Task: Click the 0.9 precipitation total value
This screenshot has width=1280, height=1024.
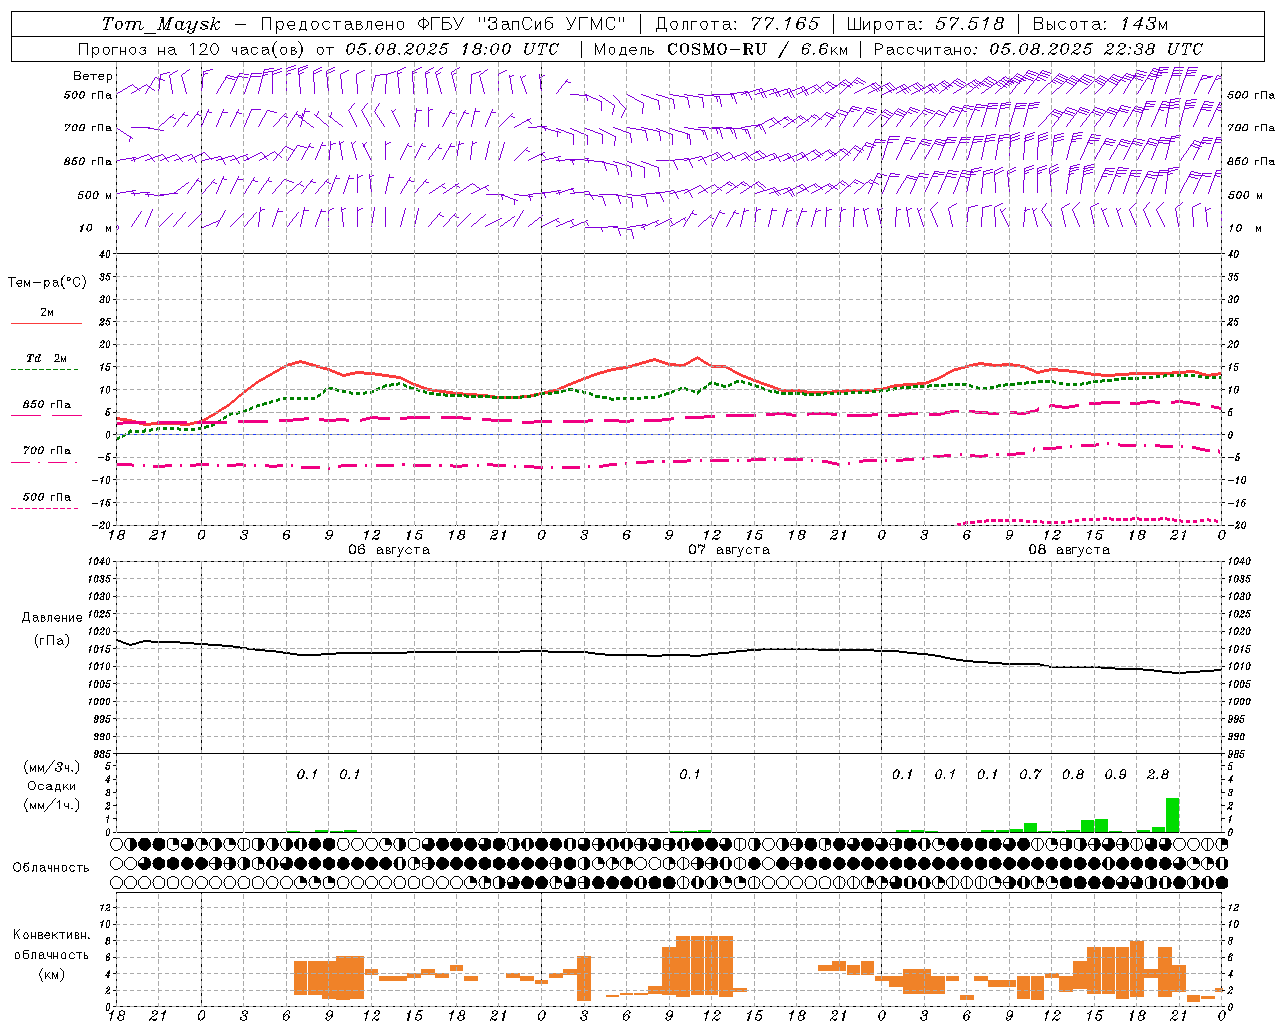Action: point(1115,774)
